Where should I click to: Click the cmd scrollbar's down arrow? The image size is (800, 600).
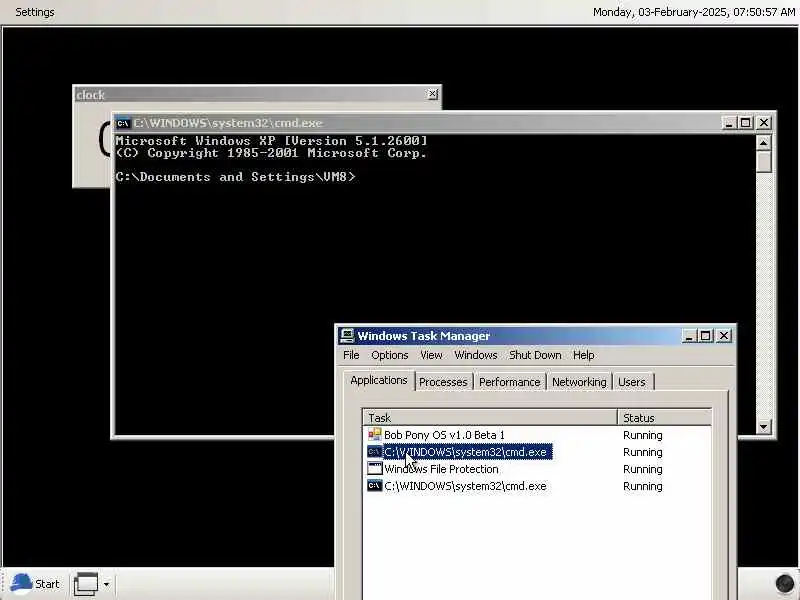(x=763, y=427)
